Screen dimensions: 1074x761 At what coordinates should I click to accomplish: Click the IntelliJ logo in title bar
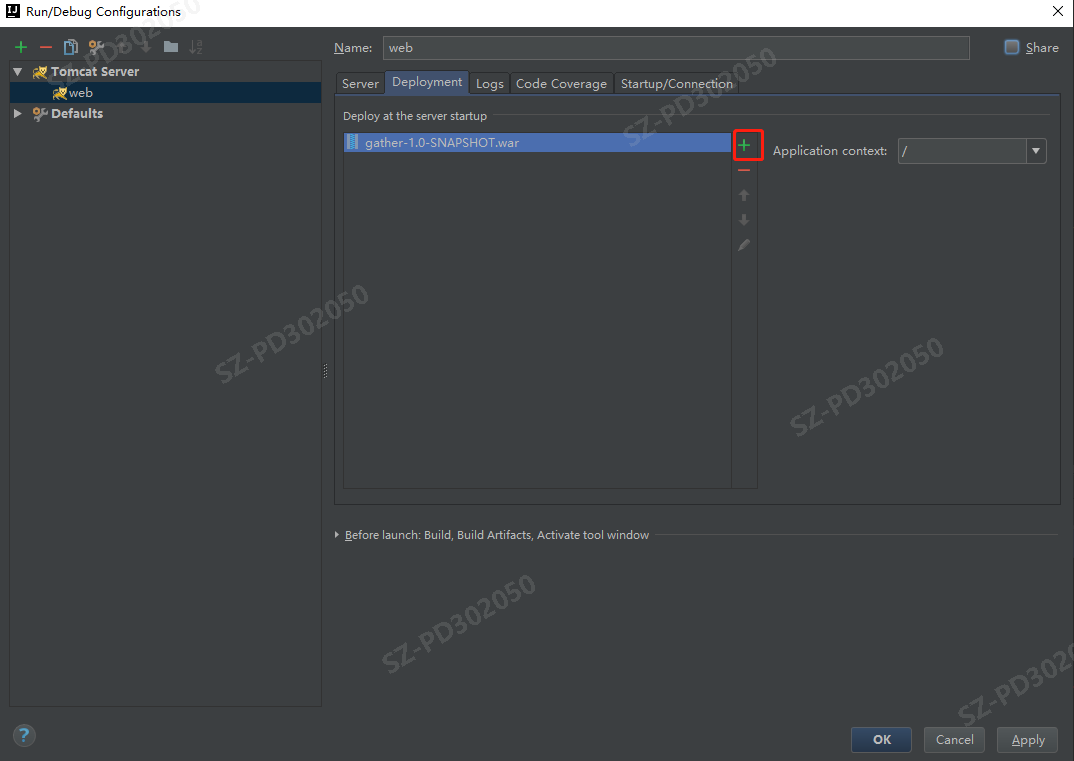12,11
